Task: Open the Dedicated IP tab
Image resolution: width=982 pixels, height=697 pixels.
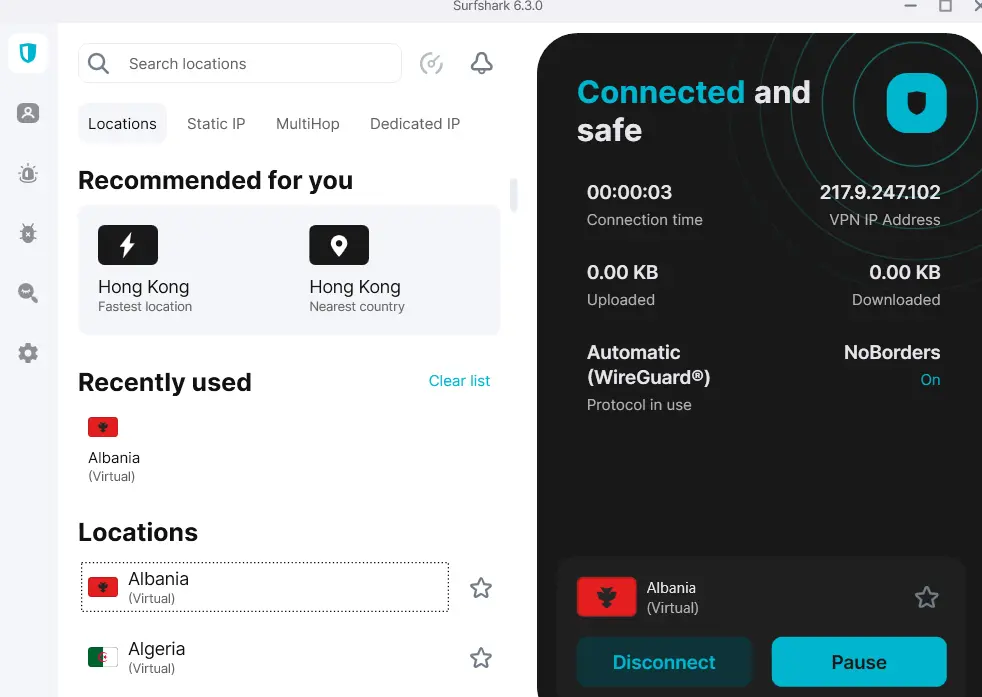Action: click(415, 124)
